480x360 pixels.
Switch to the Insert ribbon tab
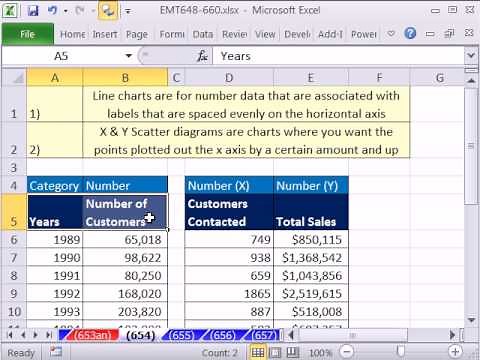105,34
